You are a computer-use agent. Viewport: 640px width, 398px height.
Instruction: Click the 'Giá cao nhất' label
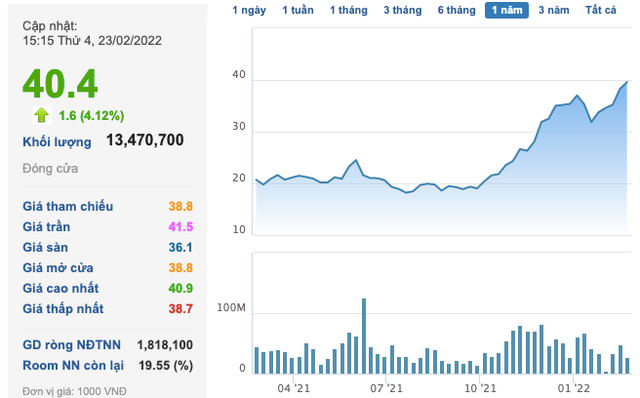click(60, 288)
